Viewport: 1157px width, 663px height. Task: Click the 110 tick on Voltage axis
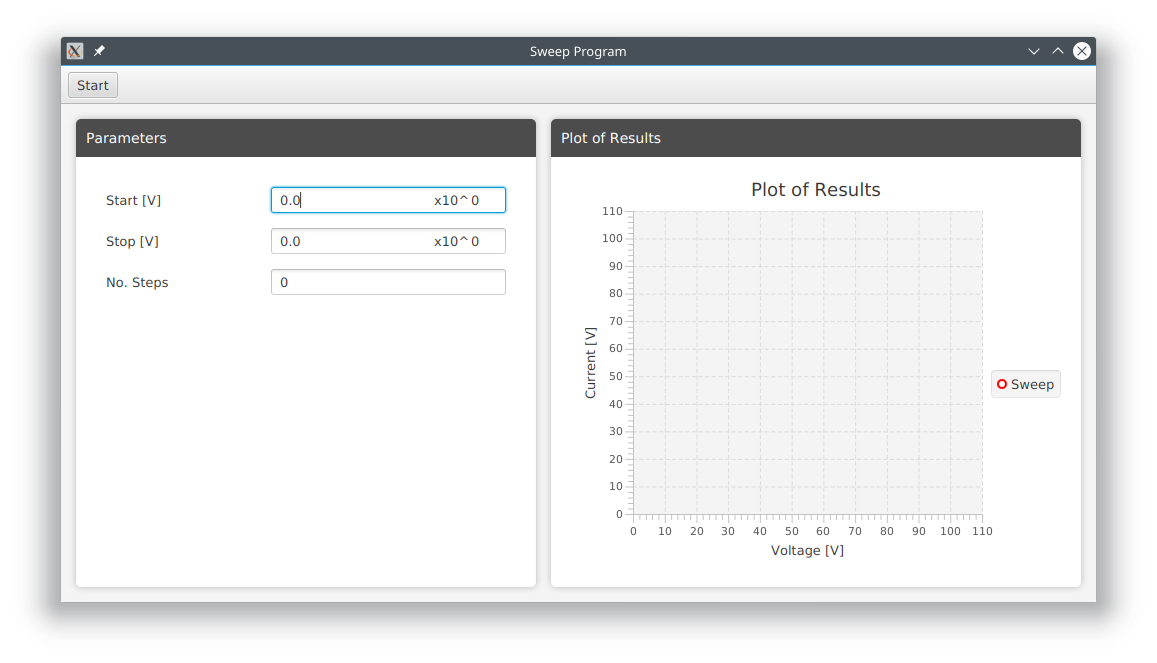point(982,531)
